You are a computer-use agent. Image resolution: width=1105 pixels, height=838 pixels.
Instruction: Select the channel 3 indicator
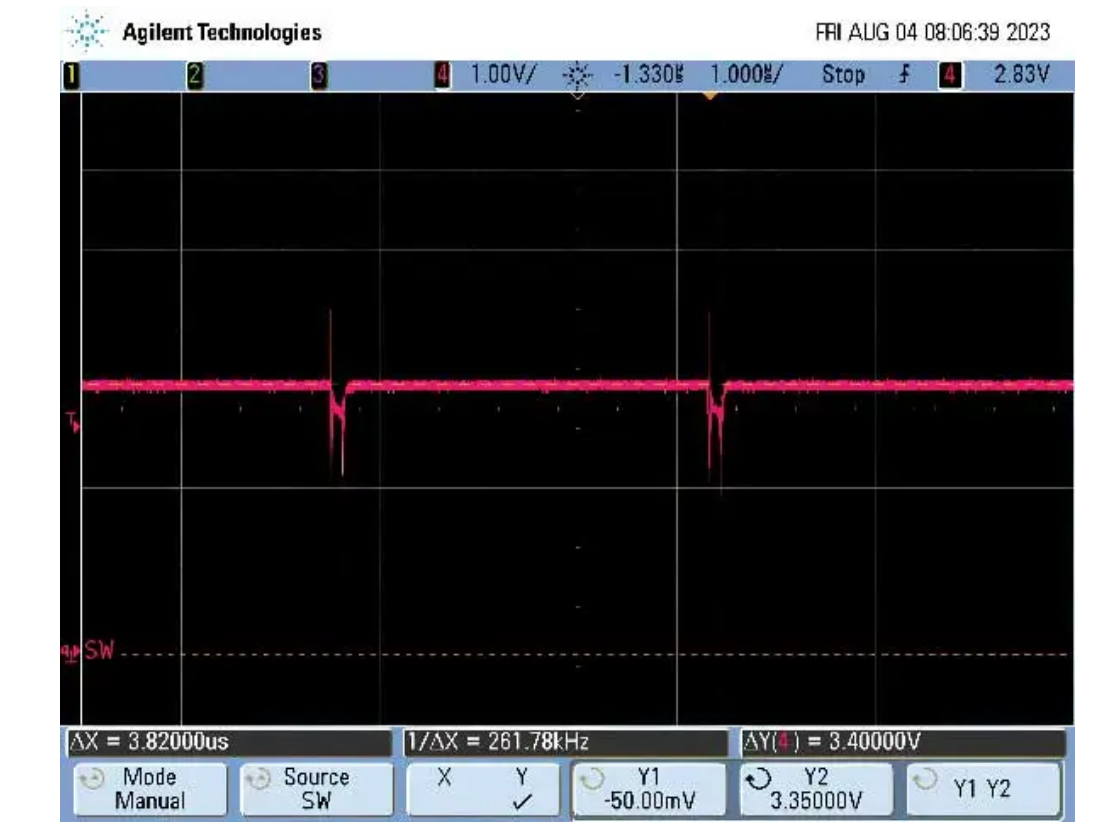click(x=319, y=75)
